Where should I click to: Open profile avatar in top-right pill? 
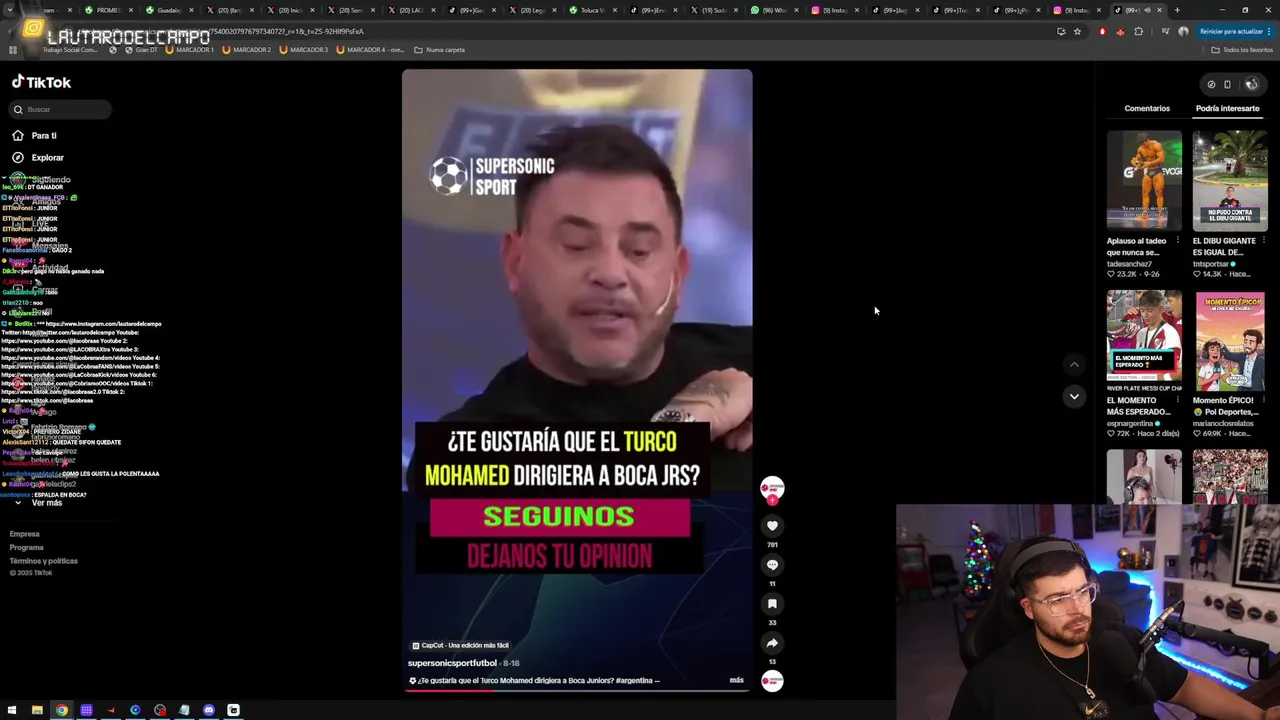[1251, 84]
